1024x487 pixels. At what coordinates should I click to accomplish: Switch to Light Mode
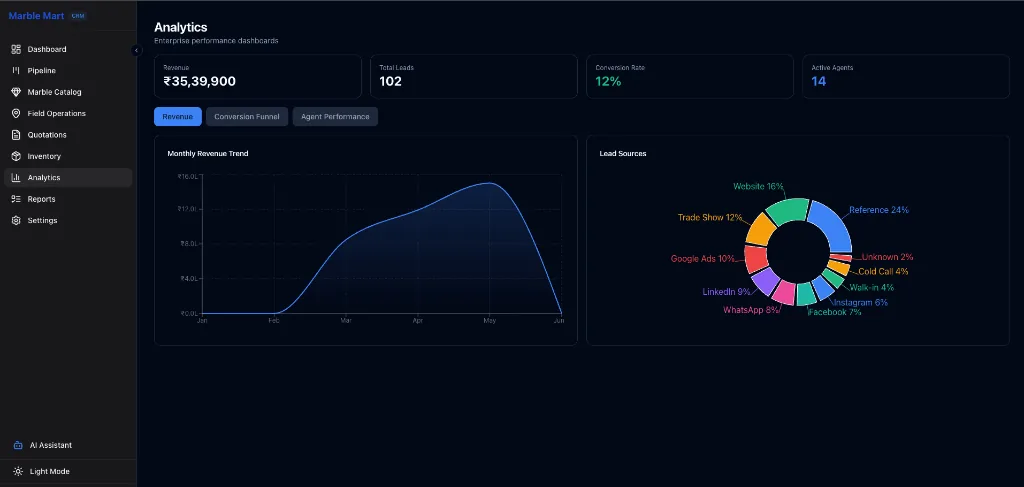pyautogui.click(x=68, y=471)
